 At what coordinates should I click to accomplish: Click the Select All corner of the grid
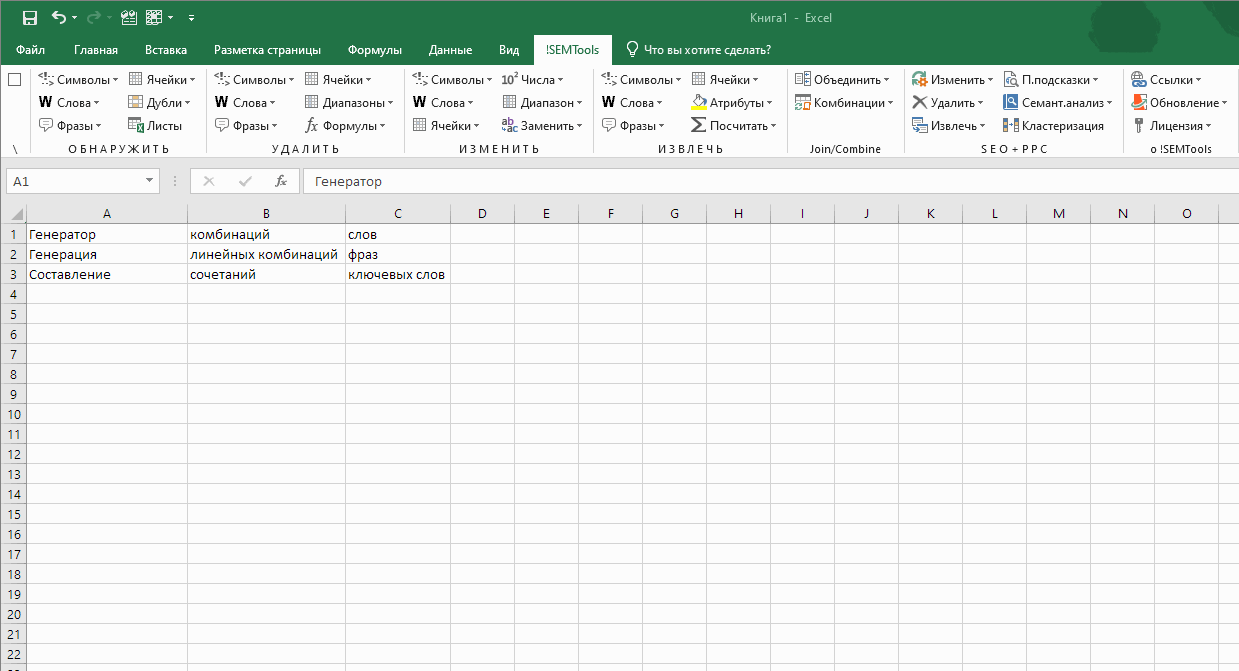tap(13, 213)
